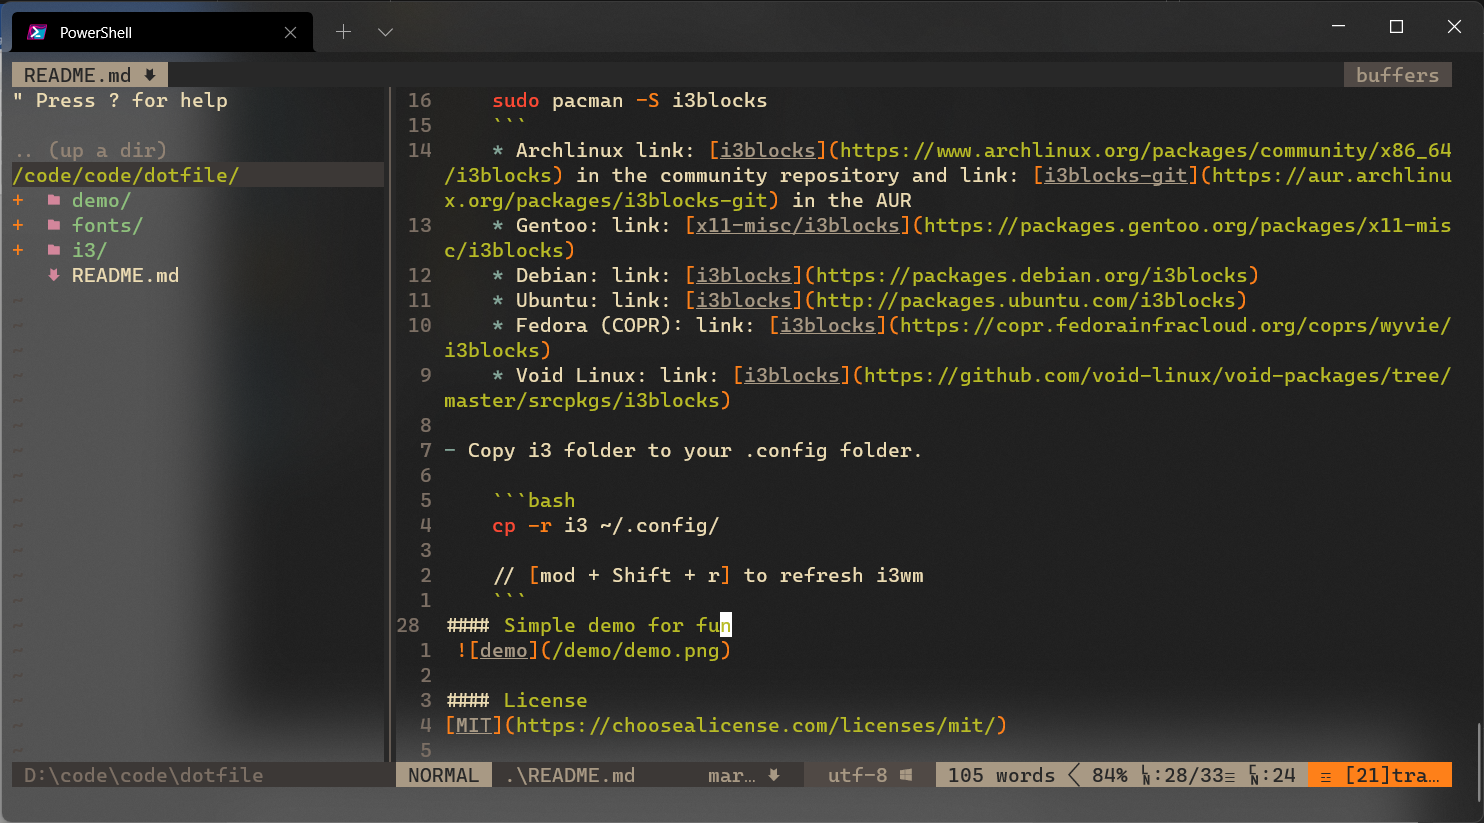Image resolution: width=1484 pixels, height=823 pixels.
Task: Select the /code/code/dotfile/ root path
Action: coord(126,175)
